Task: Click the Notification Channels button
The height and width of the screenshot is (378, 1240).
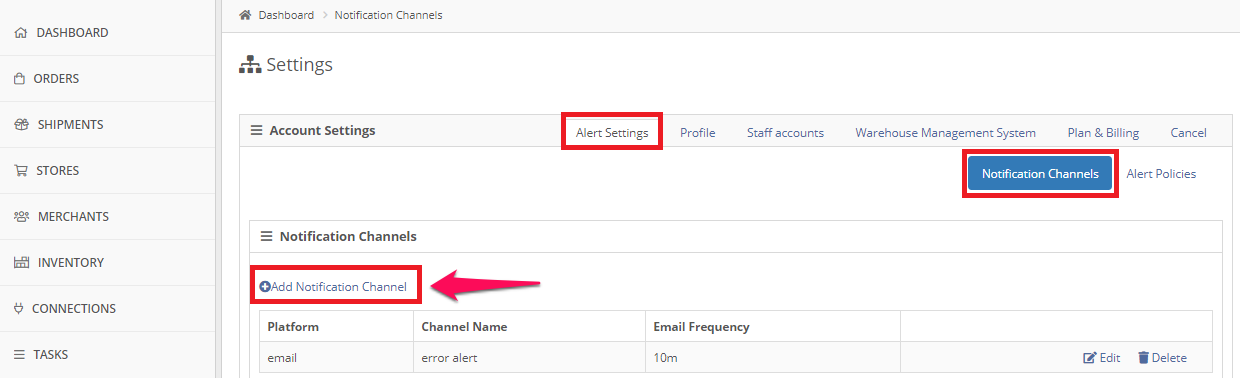Action: click(x=1040, y=173)
